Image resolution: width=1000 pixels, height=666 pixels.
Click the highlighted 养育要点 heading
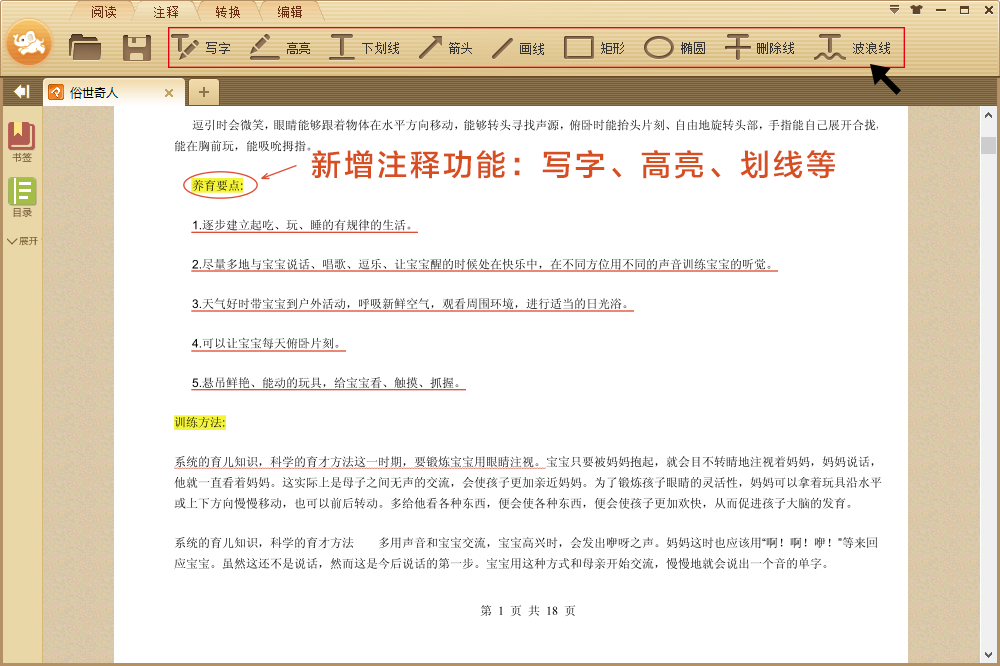pos(217,186)
